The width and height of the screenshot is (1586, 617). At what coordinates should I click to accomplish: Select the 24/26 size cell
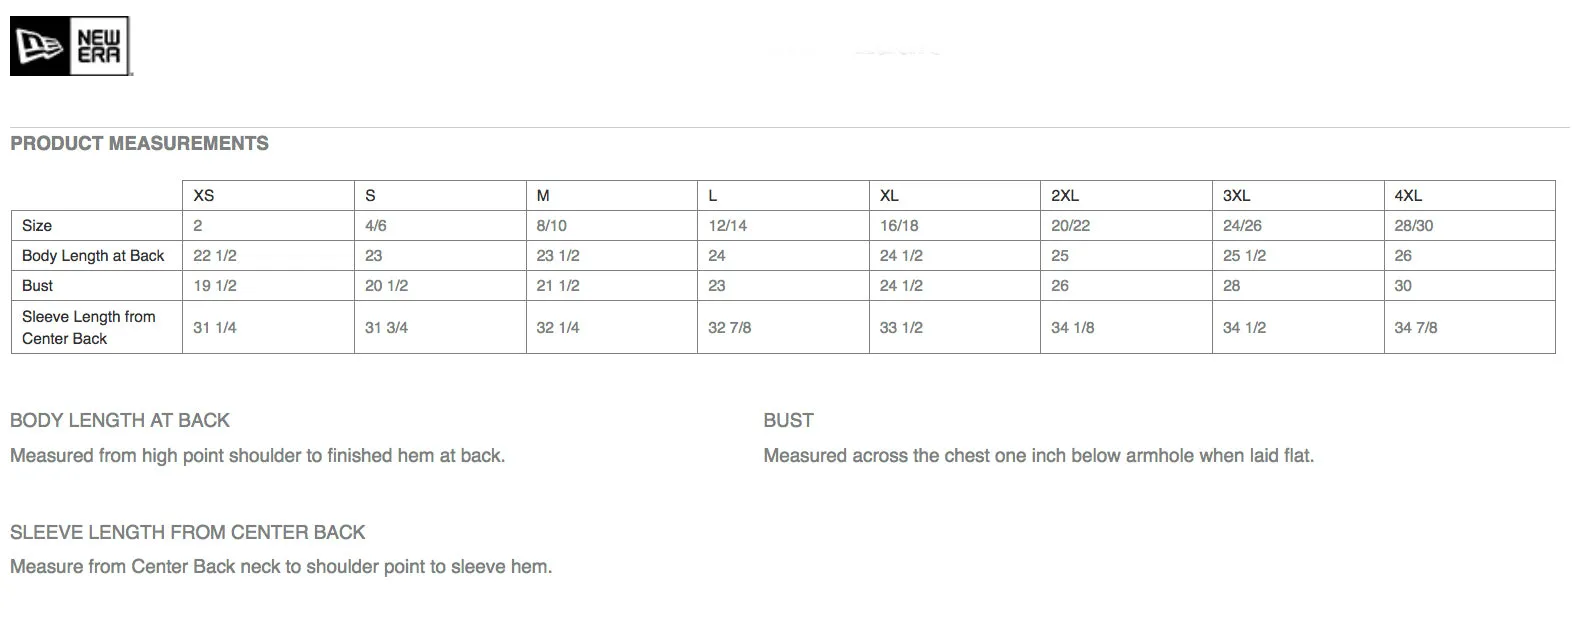[1298, 226]
